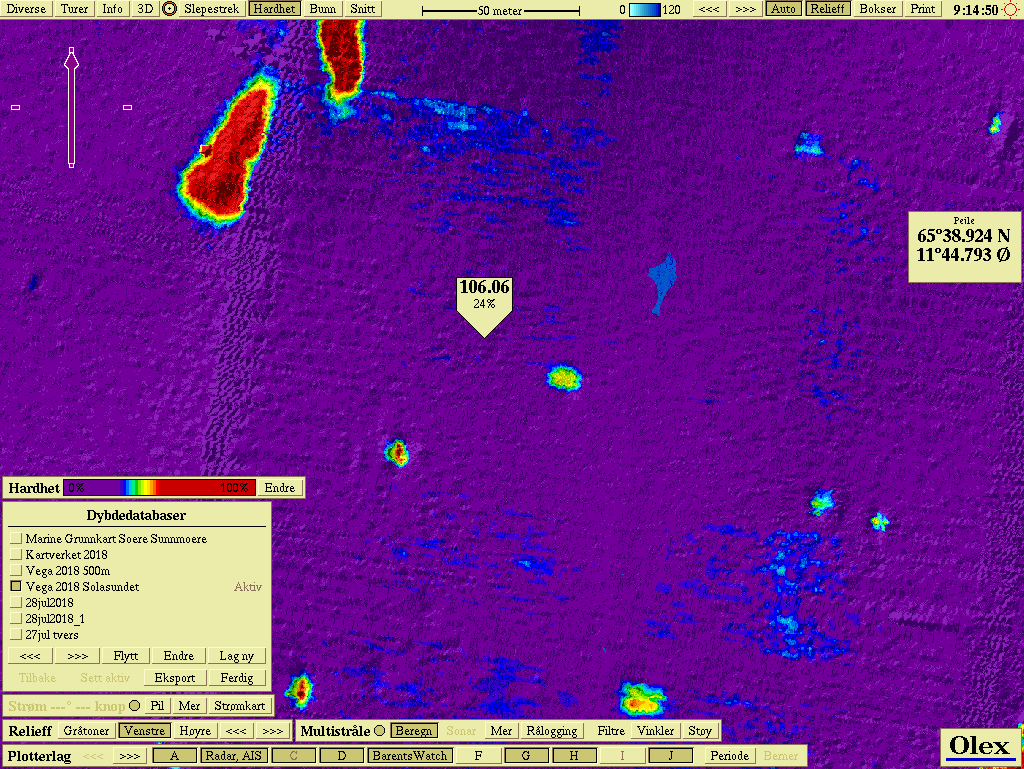This screenshot has width=1024, height=769.
Task: Click the Strøm round indicator
Action: click(135, 706)
